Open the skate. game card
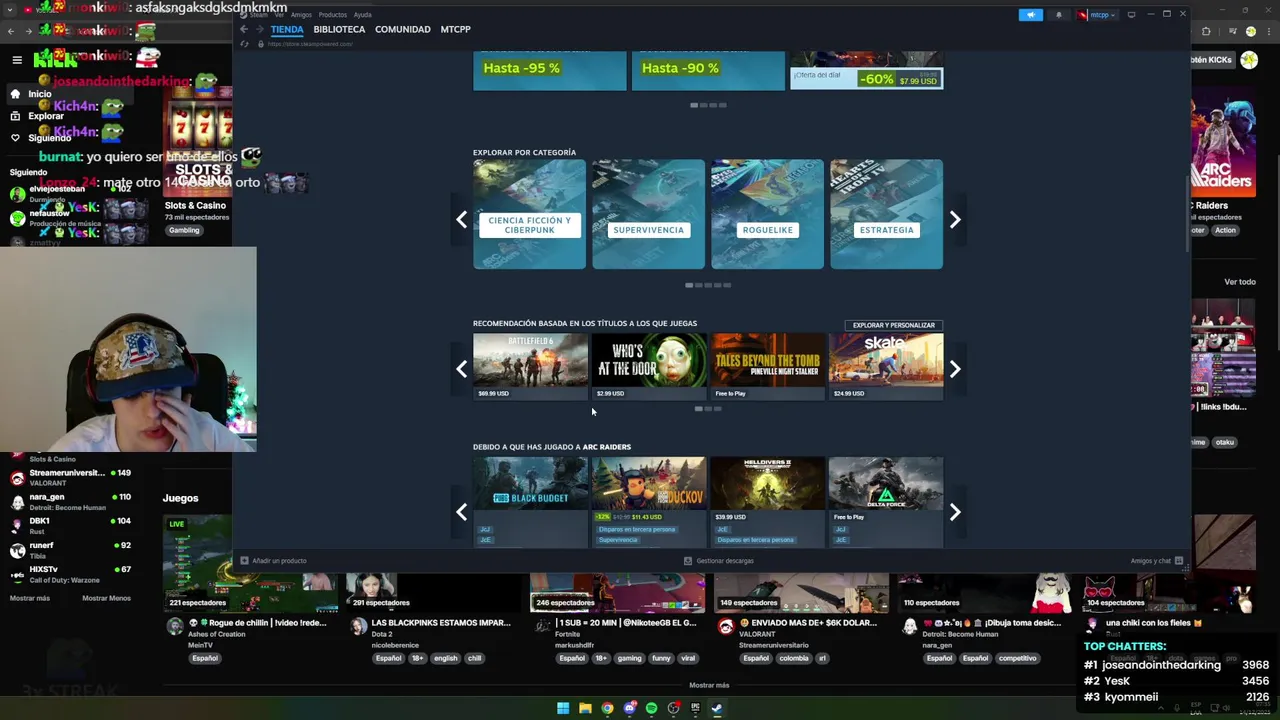The width and height of the screenshot is (1280, 720). click(886, 366)
